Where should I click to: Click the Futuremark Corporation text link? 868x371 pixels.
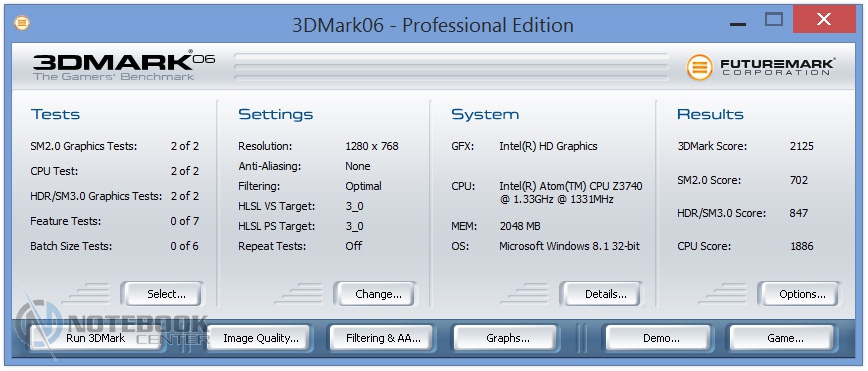[x=777, y=66]
